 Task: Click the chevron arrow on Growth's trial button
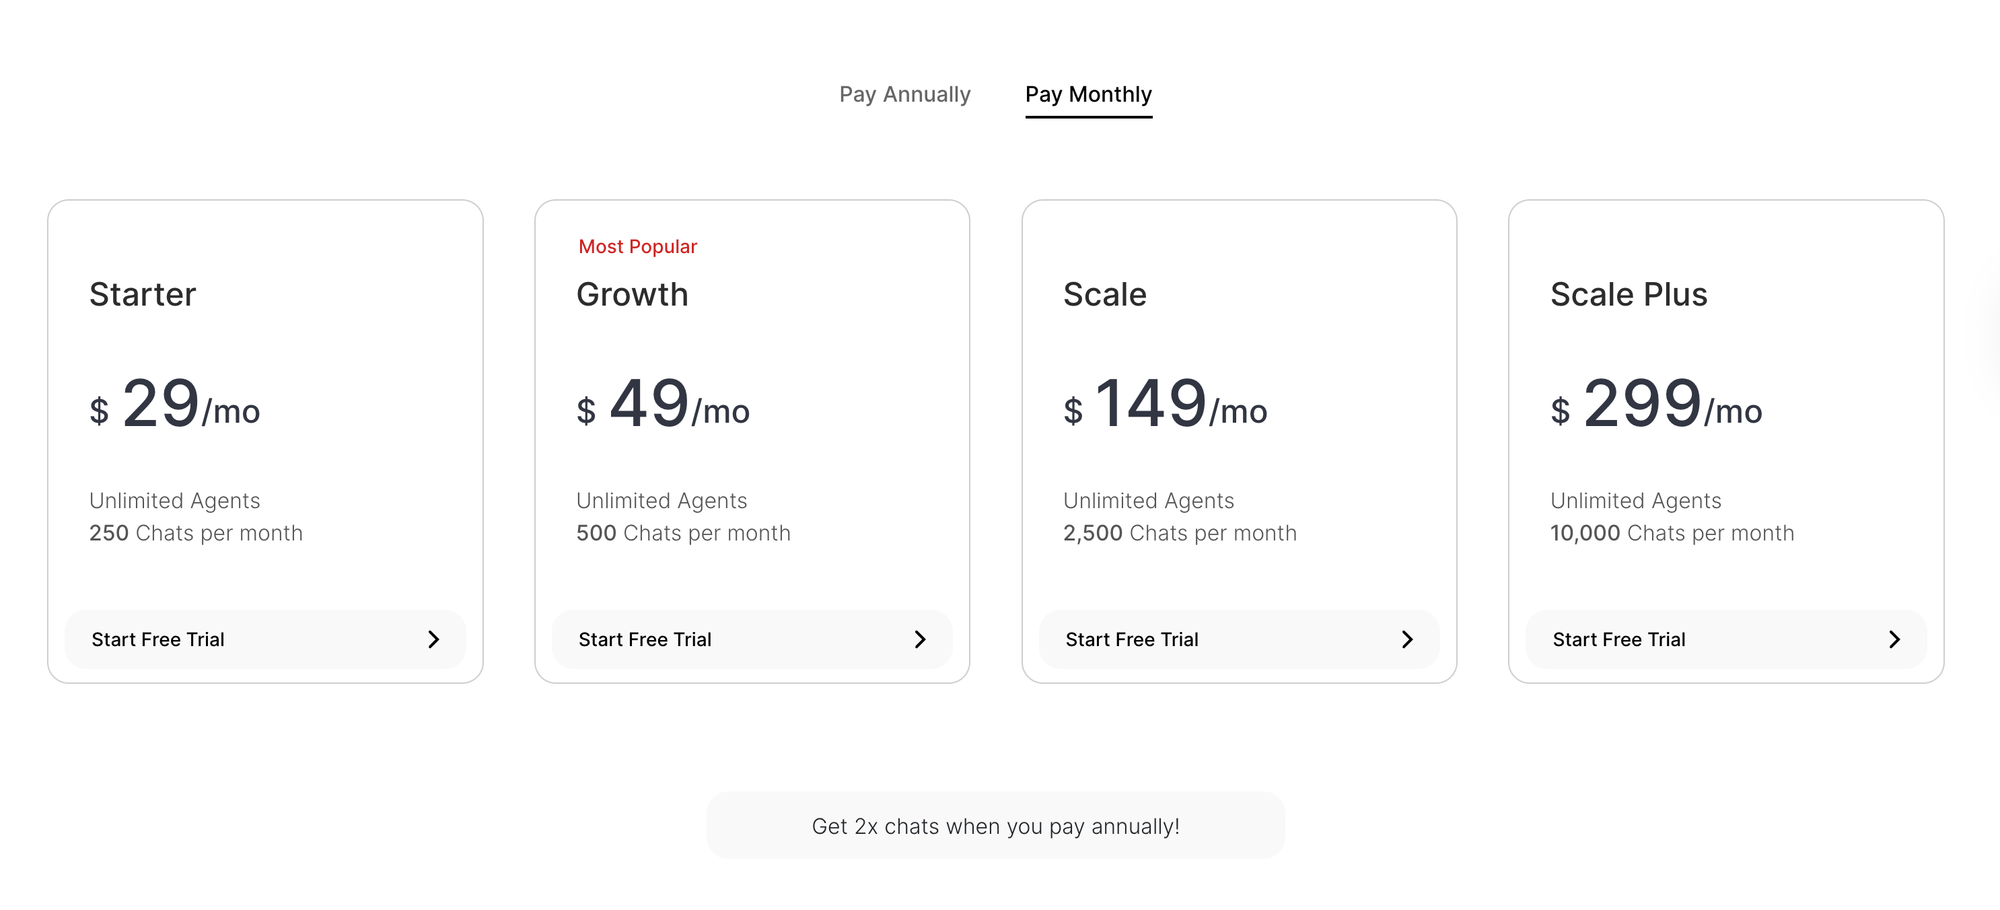point(921,639)
